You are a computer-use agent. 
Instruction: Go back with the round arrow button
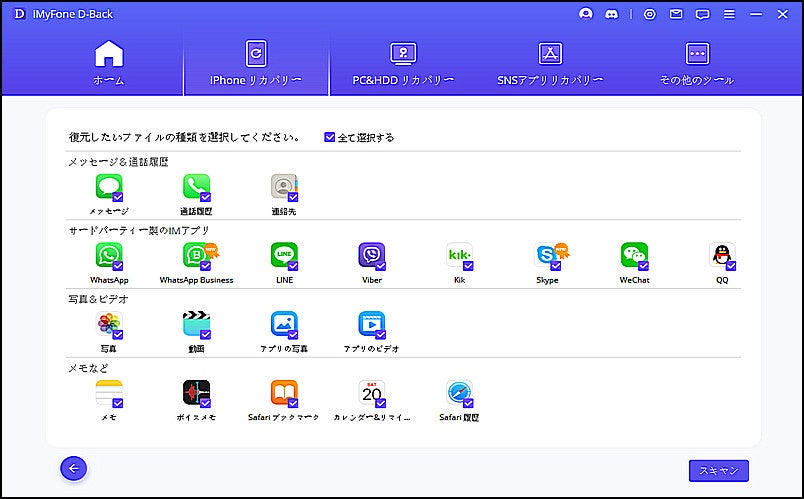pos(73,468)
